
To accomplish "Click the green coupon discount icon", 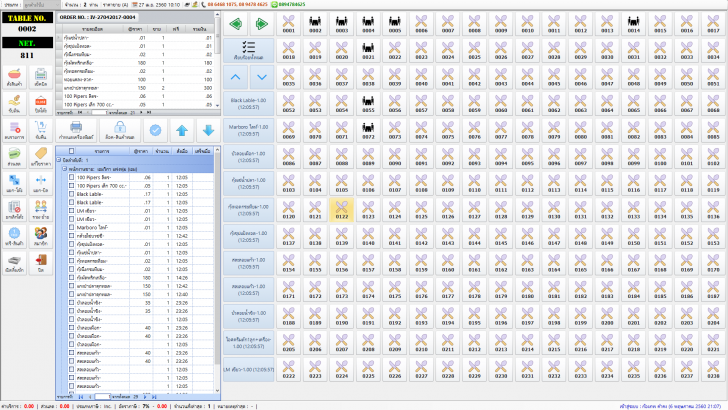I will pyautogui.click(x=14, y=156).
